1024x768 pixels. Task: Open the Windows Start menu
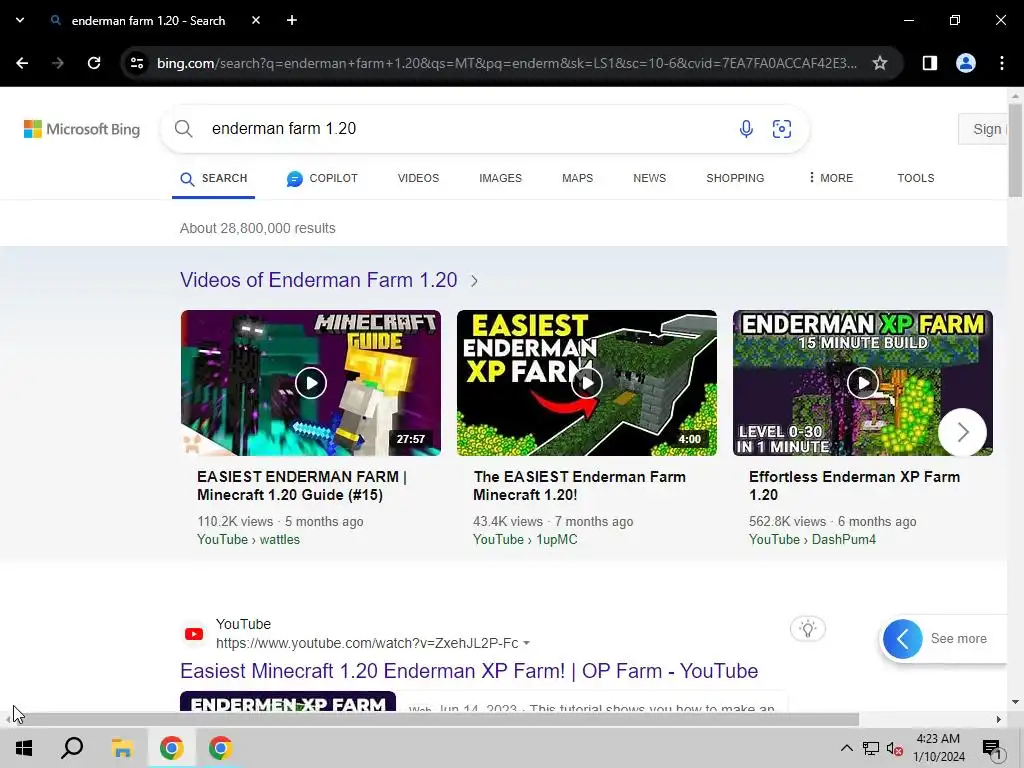[24, 748]
